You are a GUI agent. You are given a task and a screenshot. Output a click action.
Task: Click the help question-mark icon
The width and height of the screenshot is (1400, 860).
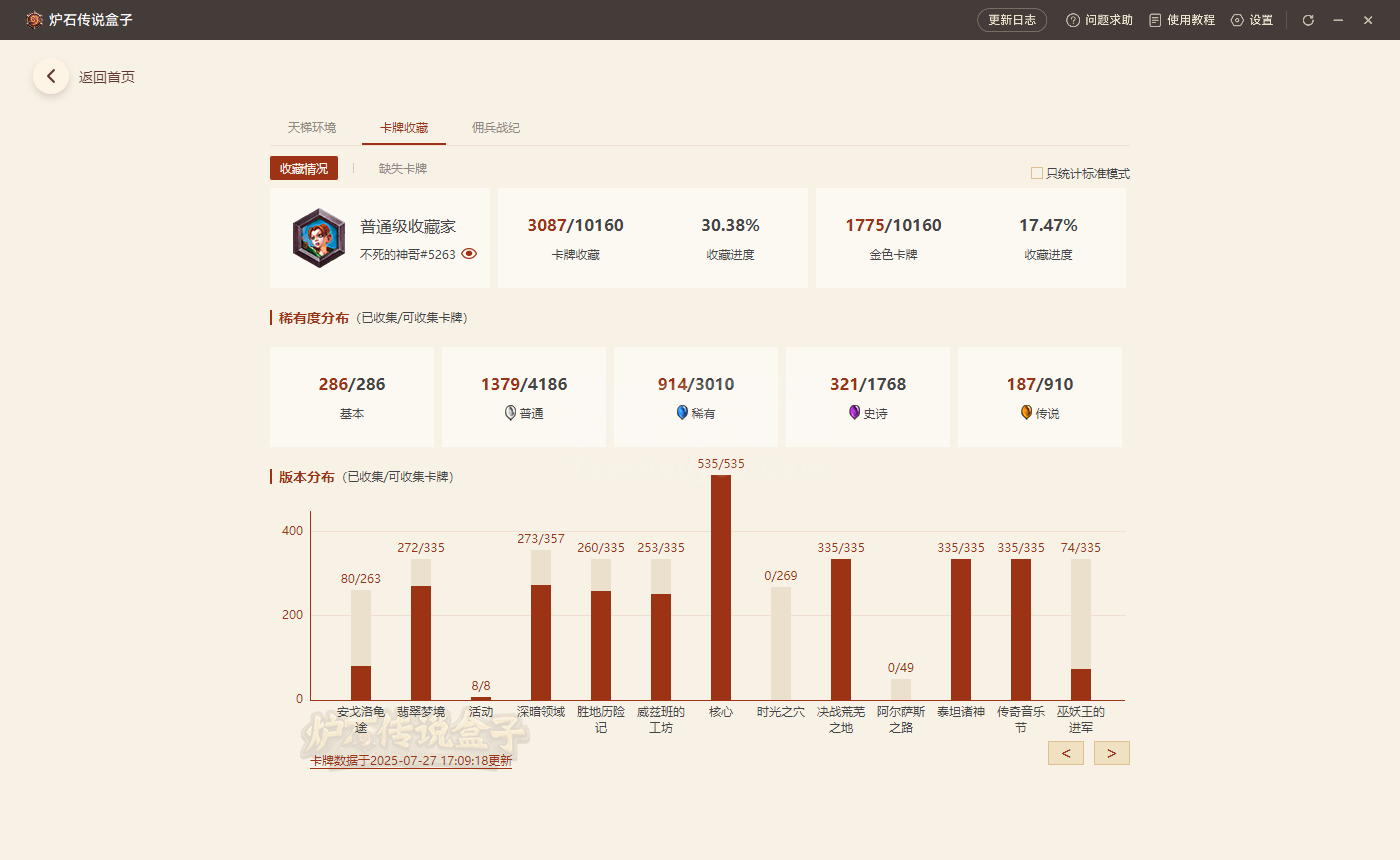(1073, 20)
